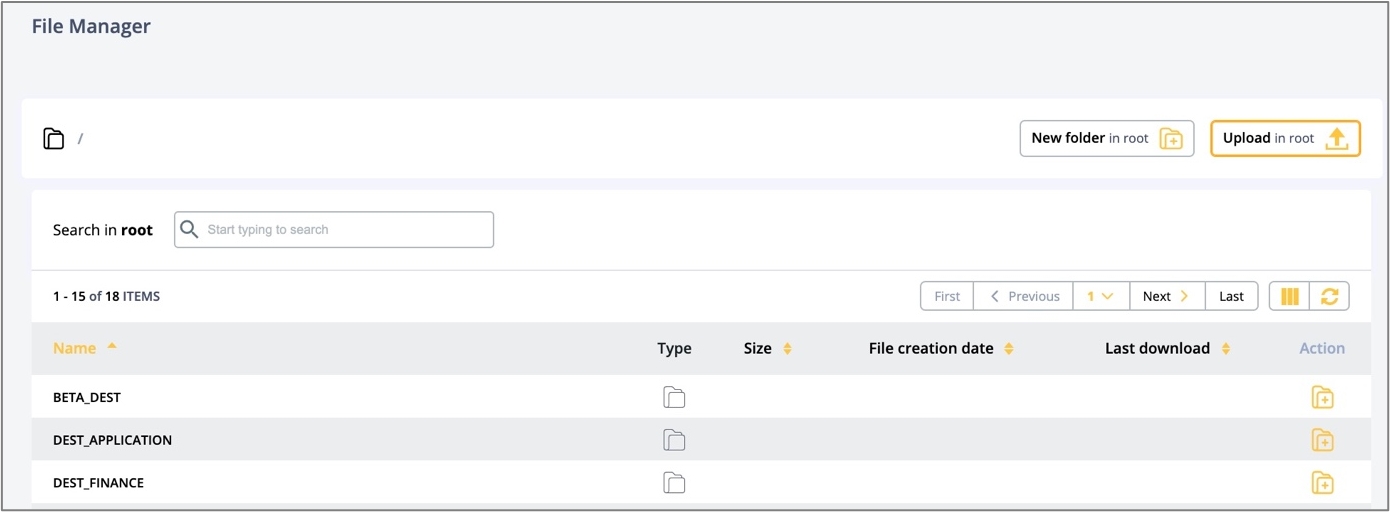1390x512 pixels.
Task: Click the folder type icon for DEST_APPLICATION
Action: [x=674, y=440]
